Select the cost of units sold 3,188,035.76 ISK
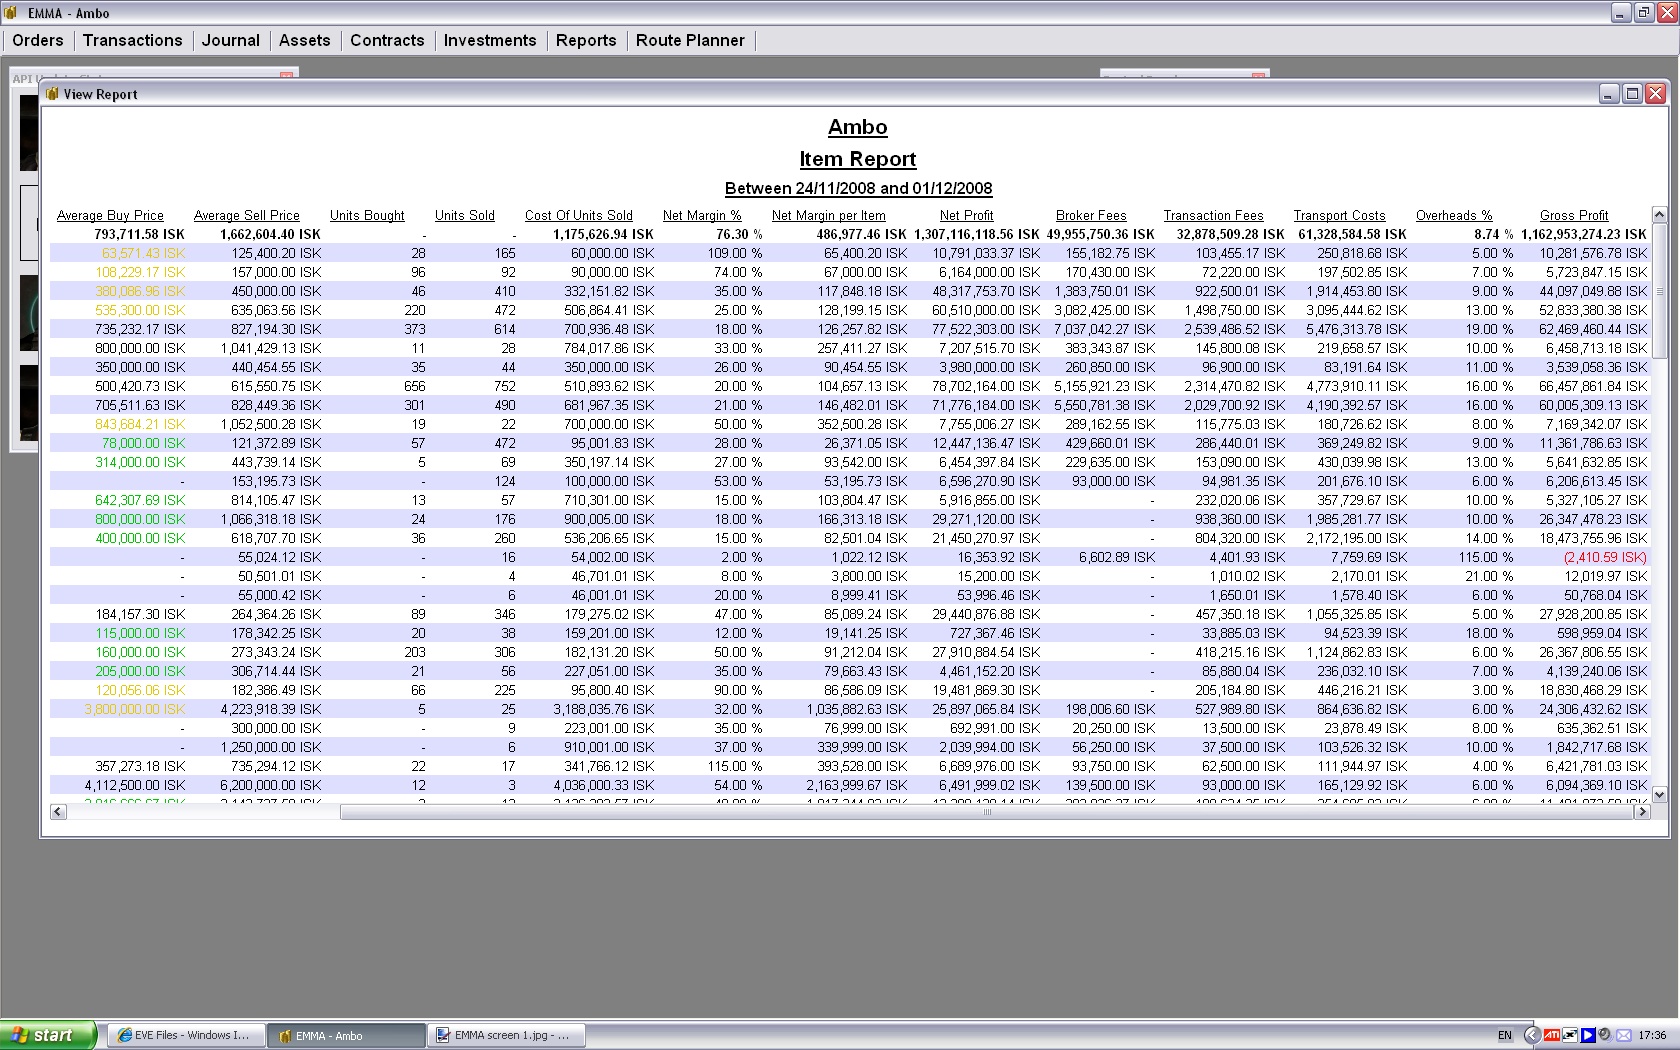Viewport: 1680px width, 1050px height. (603, 709)
